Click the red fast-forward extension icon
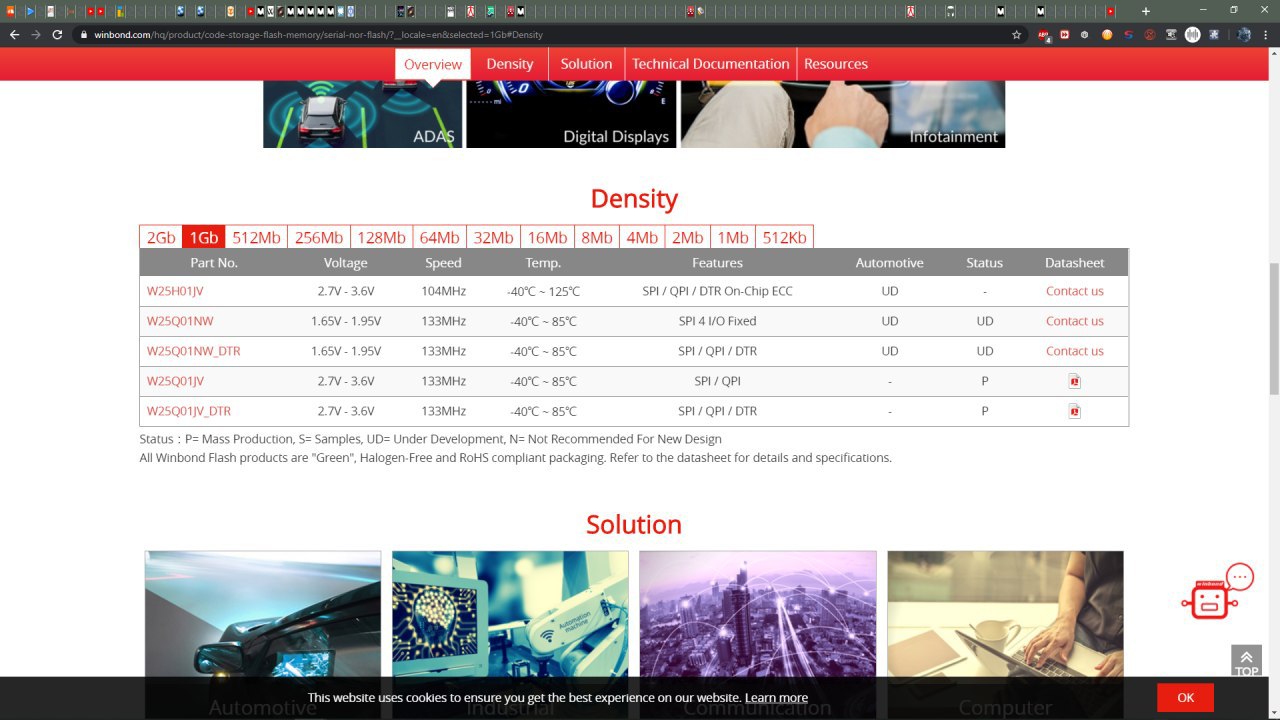The image size is (1280, 720). coord(1065,34)
